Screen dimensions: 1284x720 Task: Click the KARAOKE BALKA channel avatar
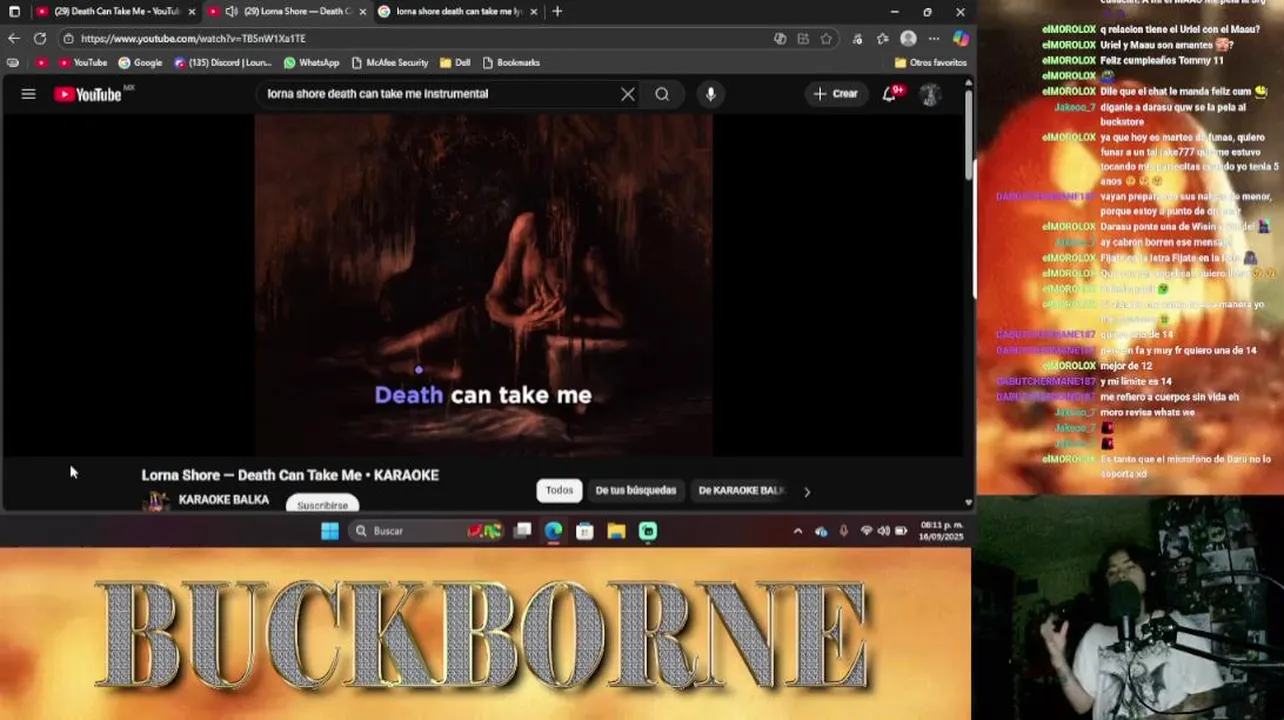156,501
